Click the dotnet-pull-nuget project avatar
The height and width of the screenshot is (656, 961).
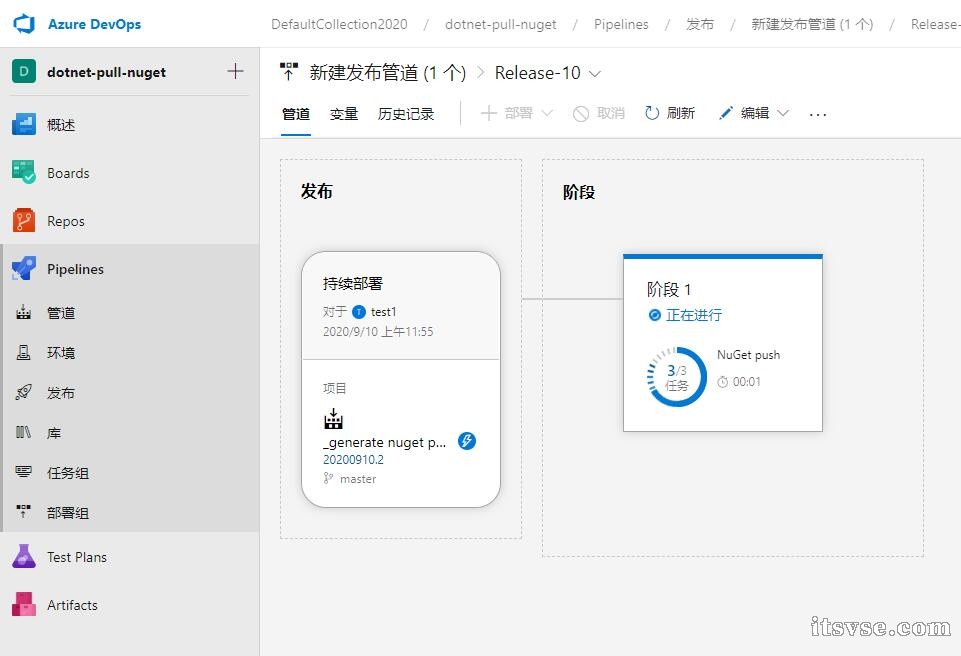click(x=24, y=72)
